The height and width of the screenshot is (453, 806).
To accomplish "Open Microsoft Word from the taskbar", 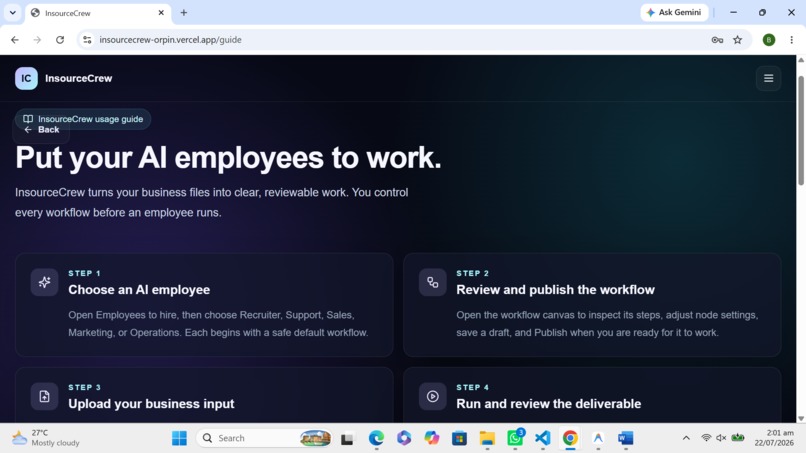I will [626, 438].
